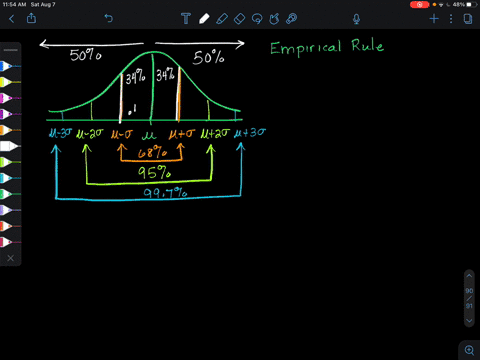
Task: Tap the zoom magnifier icon
Action: coord(469,350)
